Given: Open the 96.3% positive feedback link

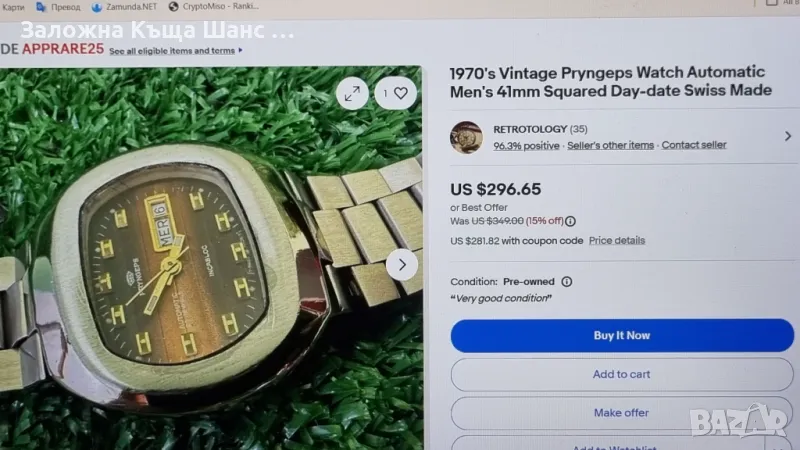Looking at the screenshot, I should [526, 145].
